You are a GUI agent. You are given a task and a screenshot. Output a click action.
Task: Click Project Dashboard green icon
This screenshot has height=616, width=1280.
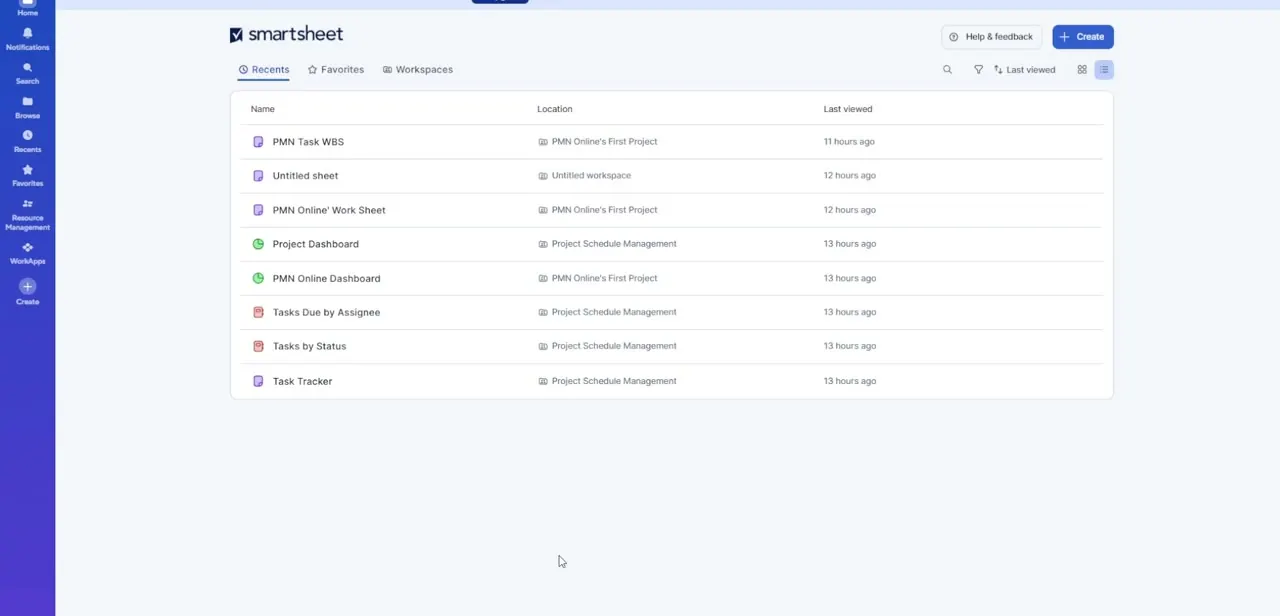258,244
